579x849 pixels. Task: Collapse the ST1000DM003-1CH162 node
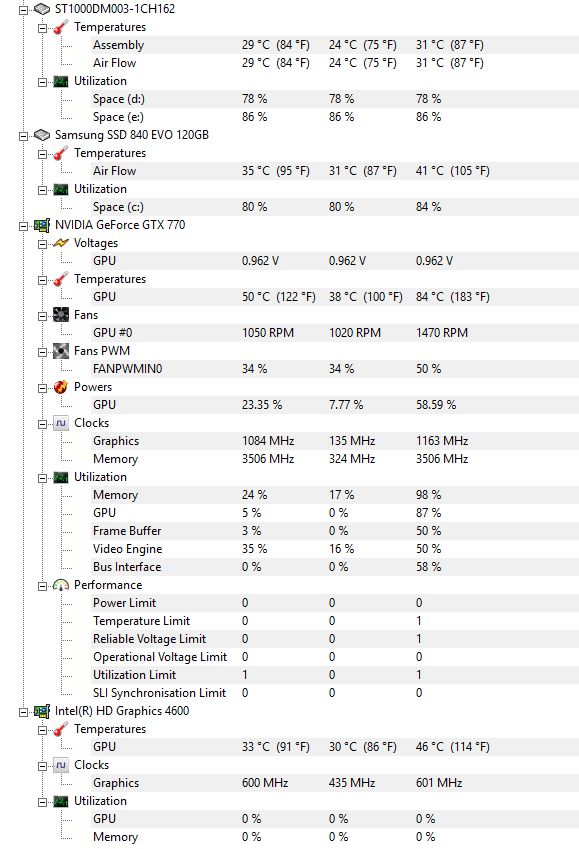click(x=23, y=10)
